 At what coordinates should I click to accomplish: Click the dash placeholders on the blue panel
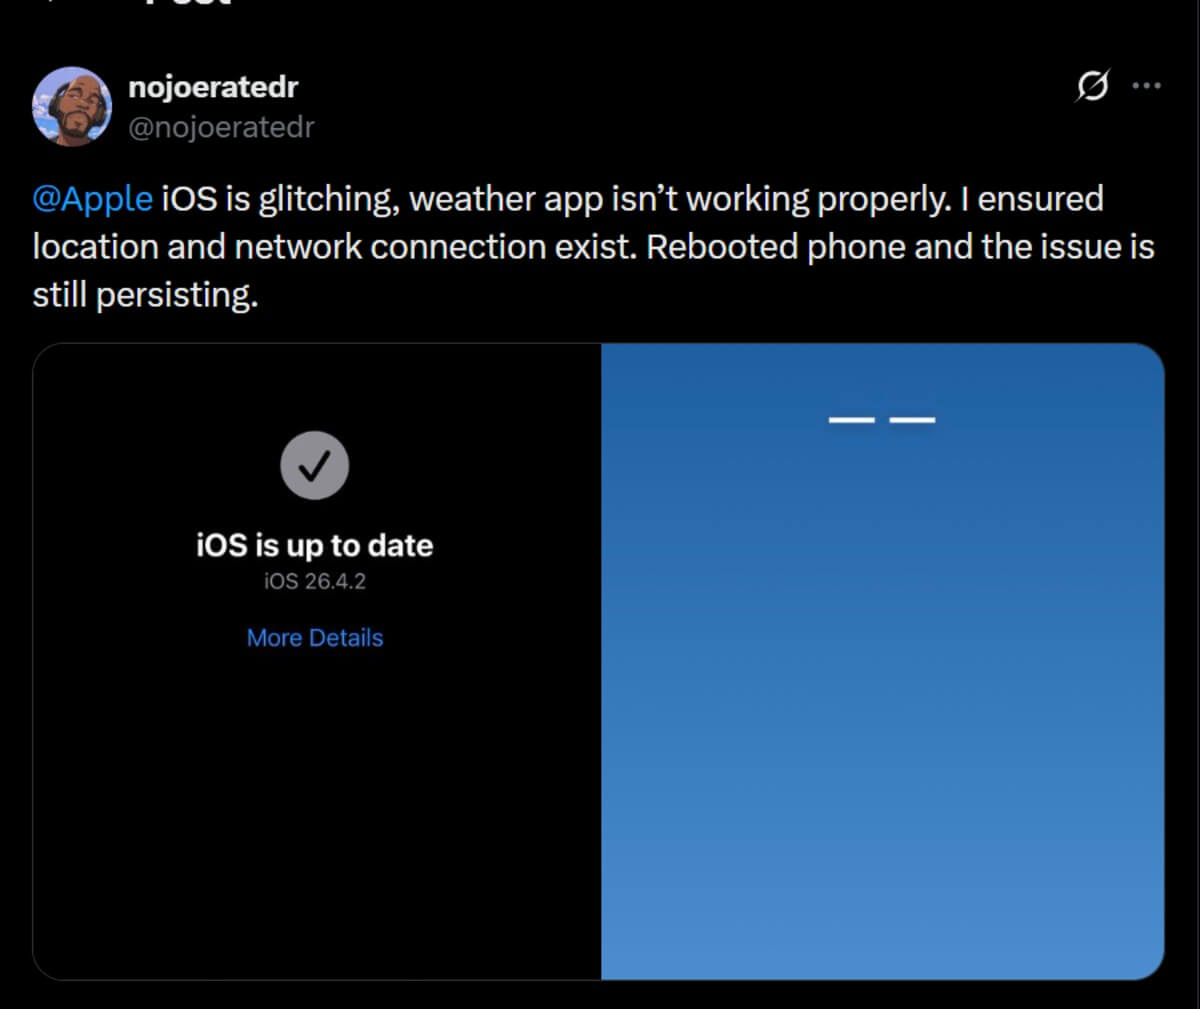tap(884, 420)
